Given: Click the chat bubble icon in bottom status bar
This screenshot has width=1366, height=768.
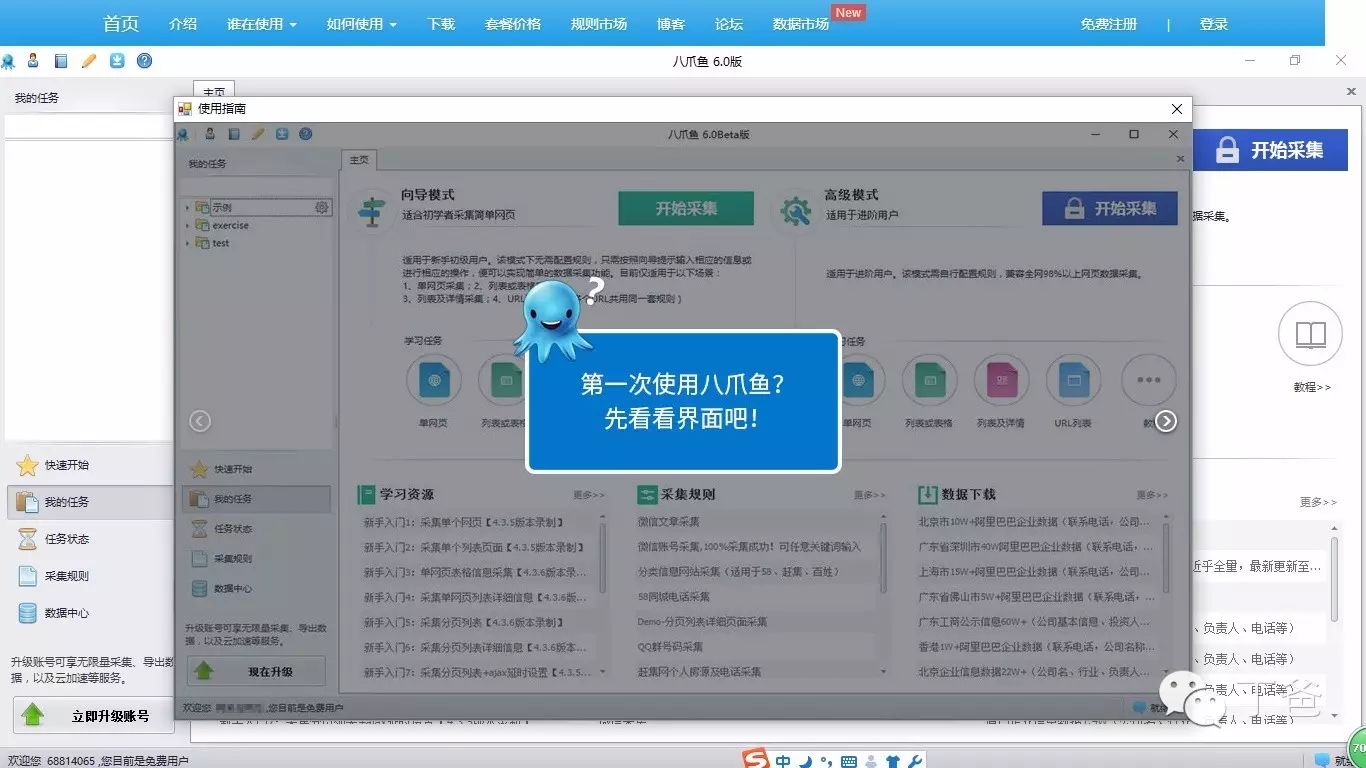Looking at the screenshot, I should point(1321,760).
